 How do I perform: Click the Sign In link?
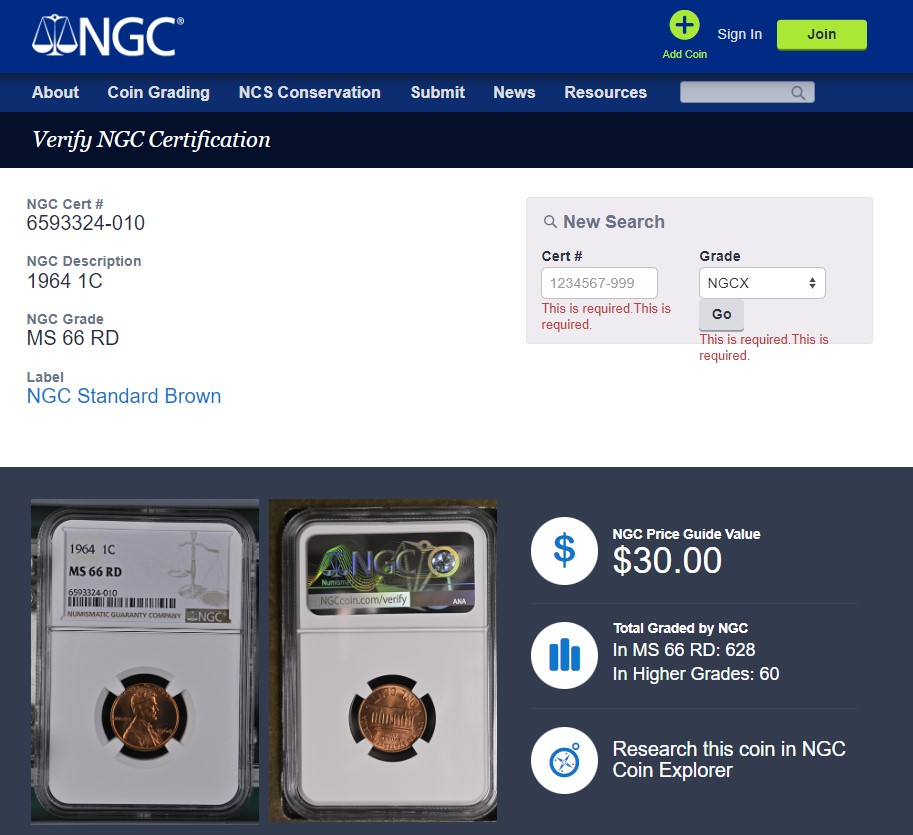(x=739, y=34)
